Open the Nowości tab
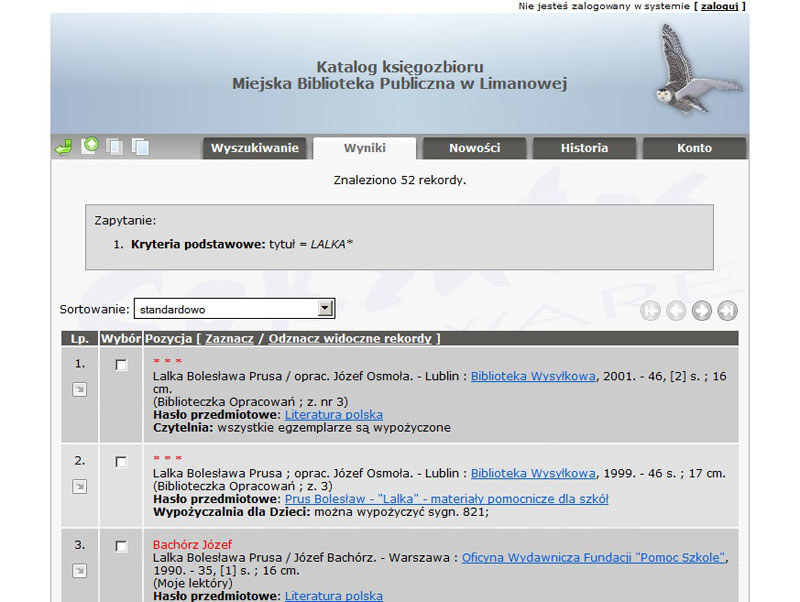 tap(474, 148)
